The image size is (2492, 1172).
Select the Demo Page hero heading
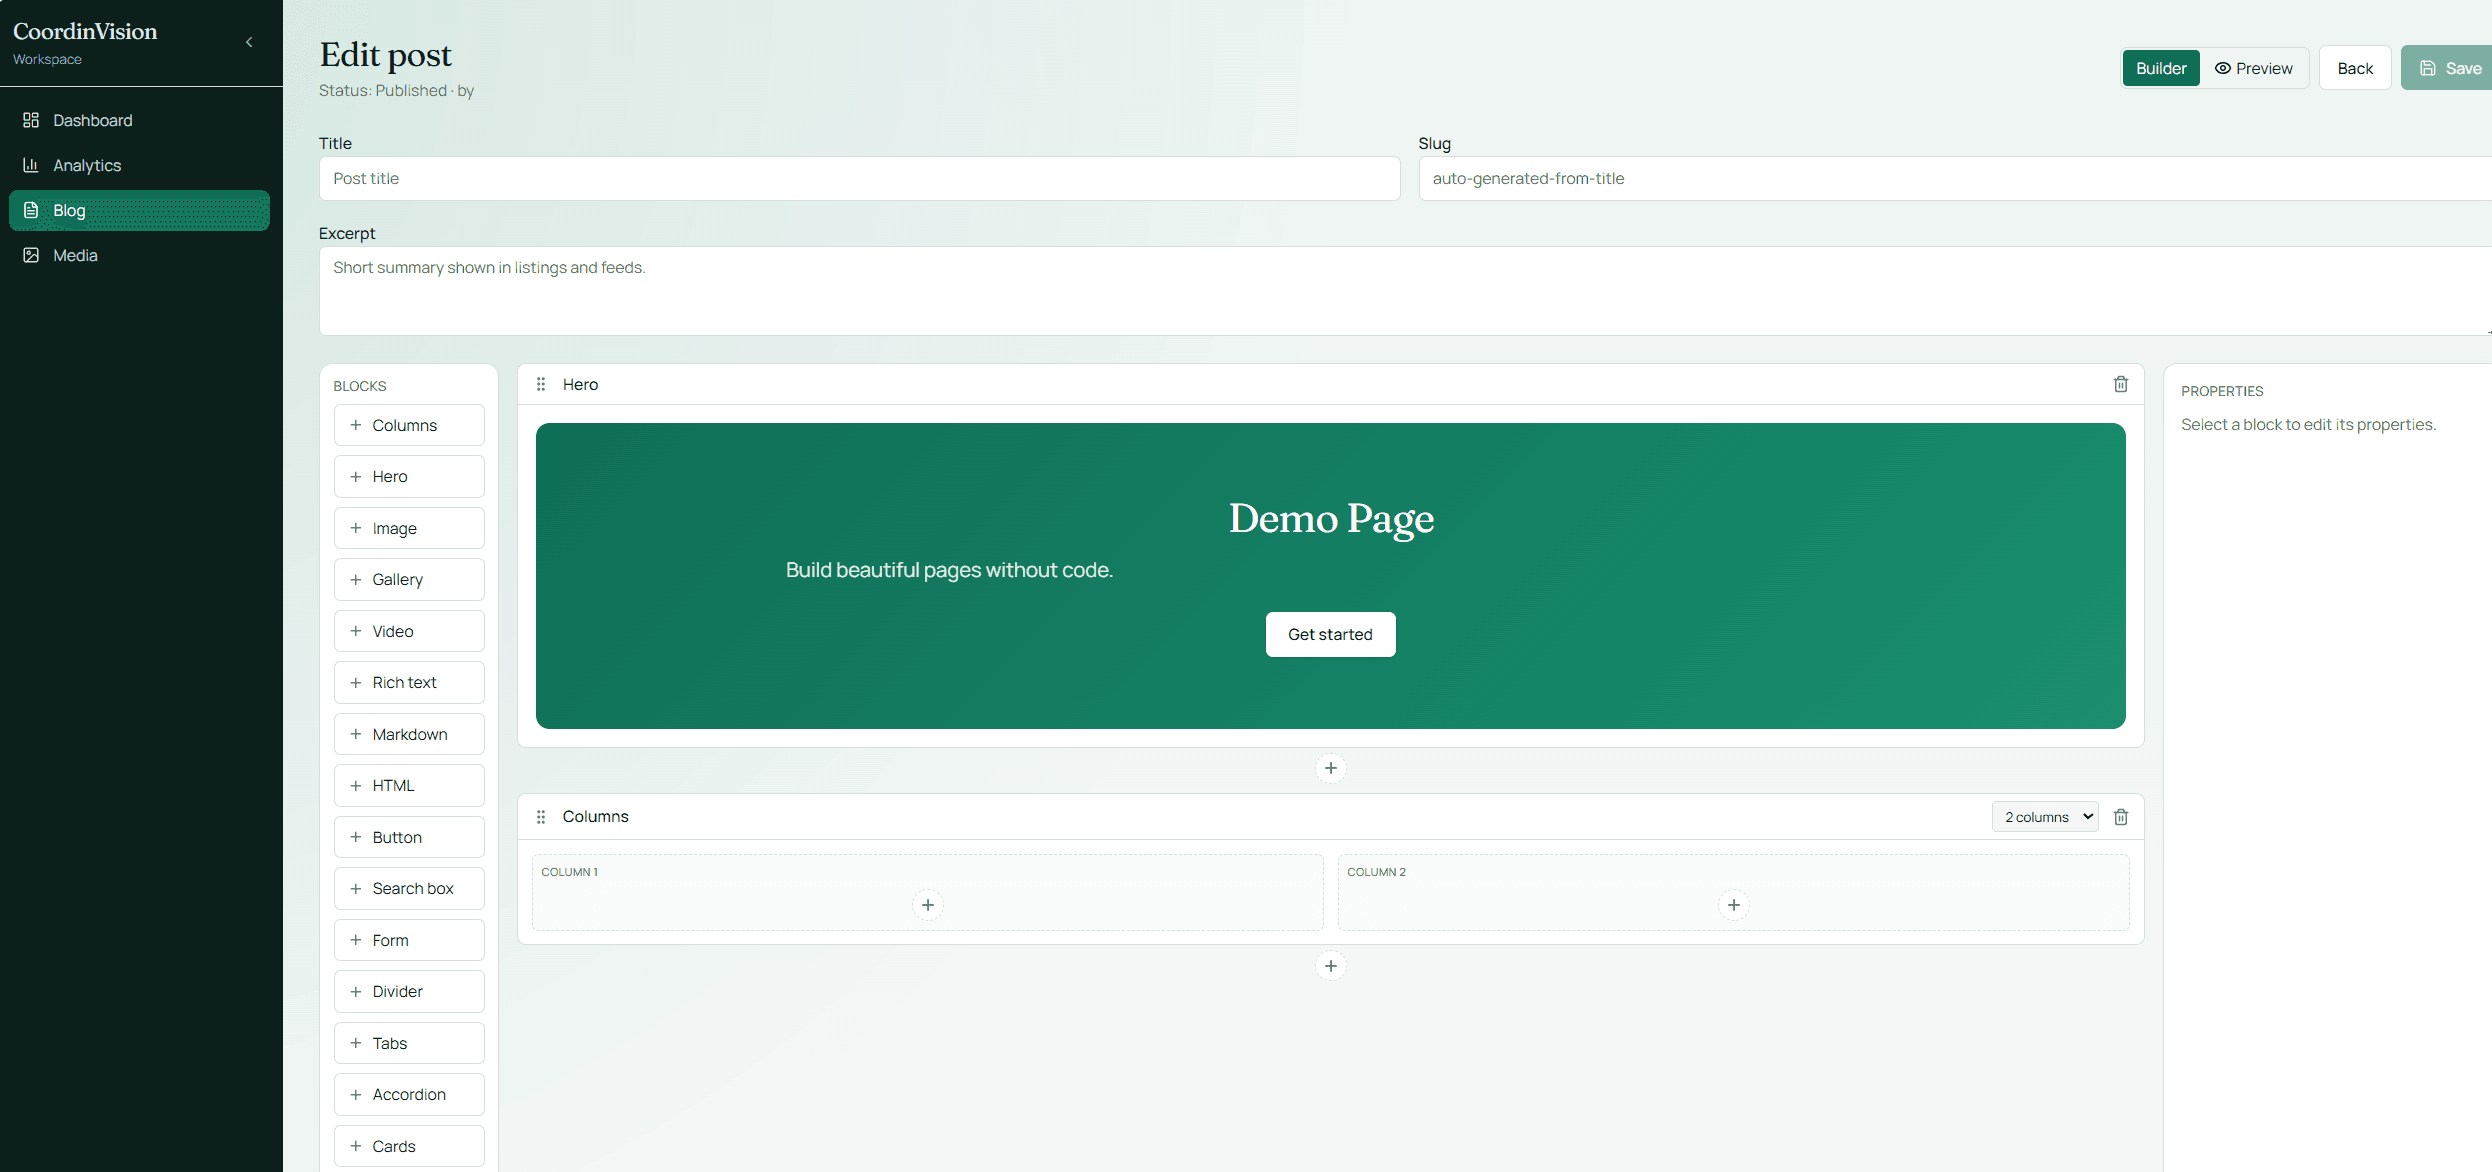pyautogui.click(x=1331, y=518)
